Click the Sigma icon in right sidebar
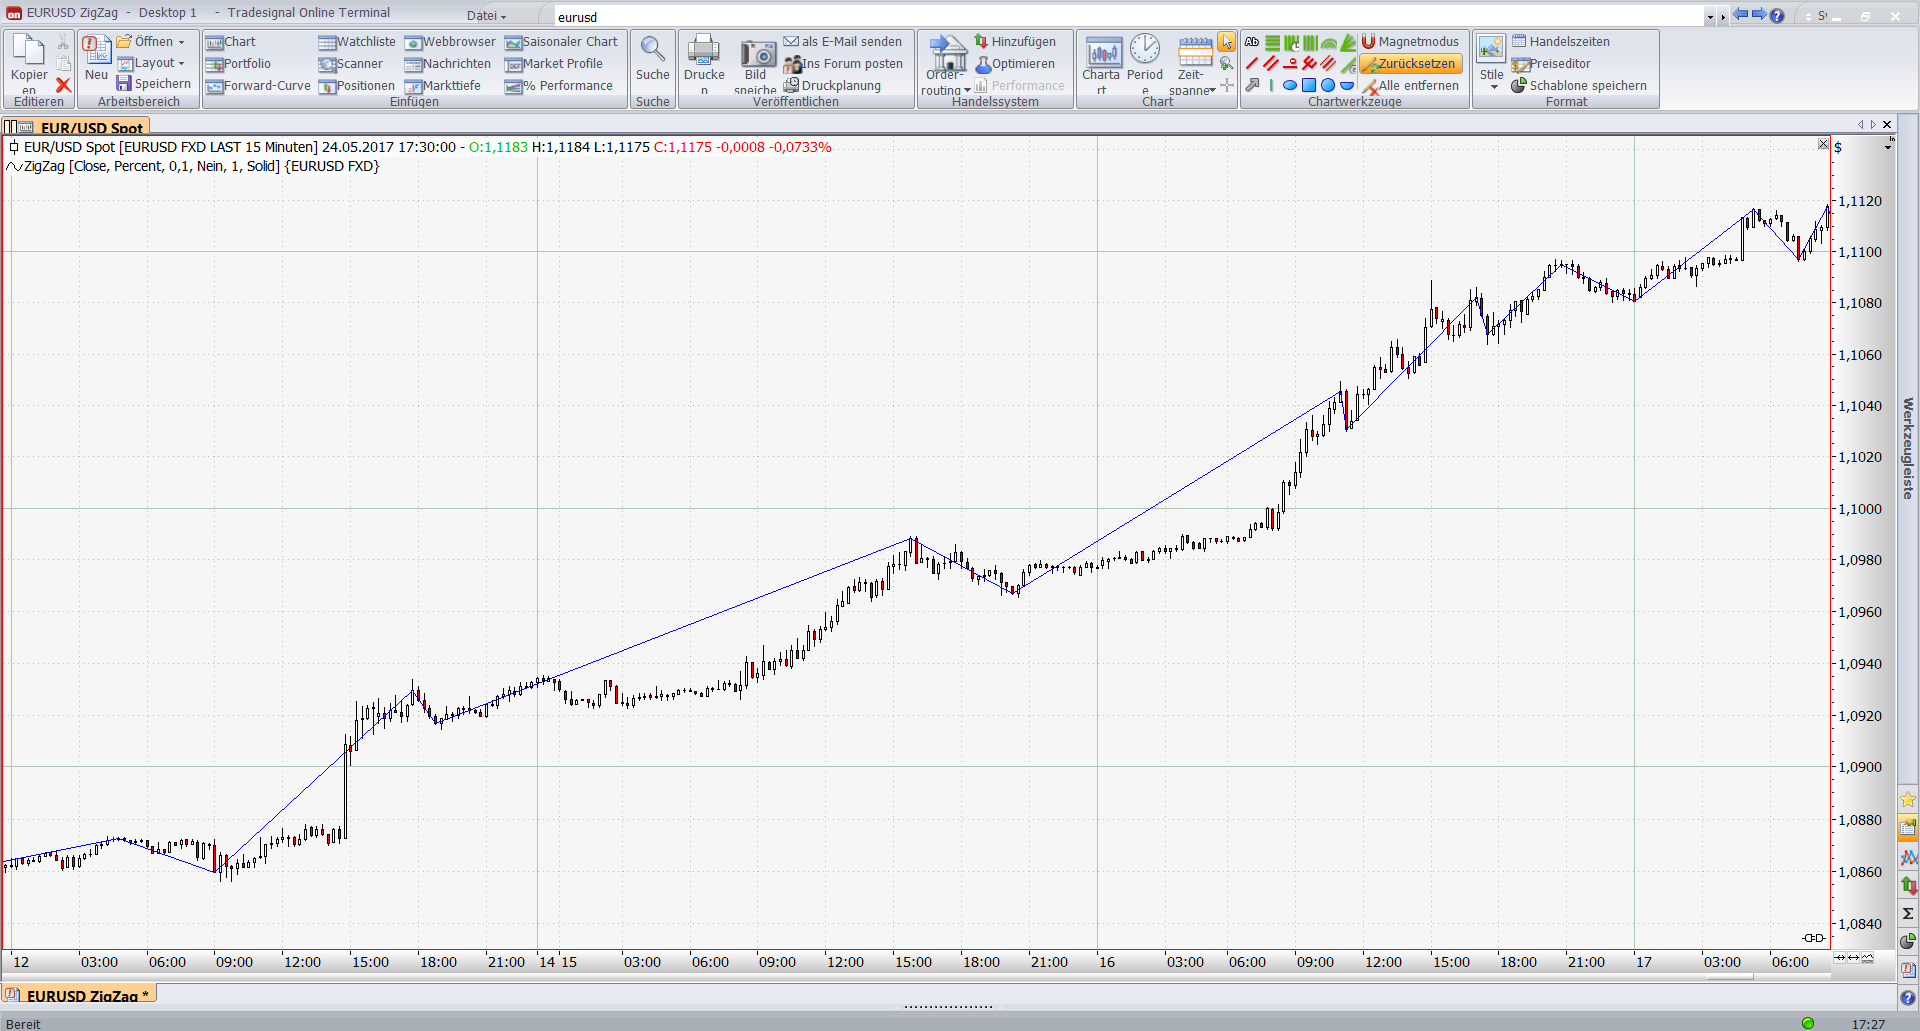The height and width of the screenshot is (1031, 1920). [x=1908, y=913]
